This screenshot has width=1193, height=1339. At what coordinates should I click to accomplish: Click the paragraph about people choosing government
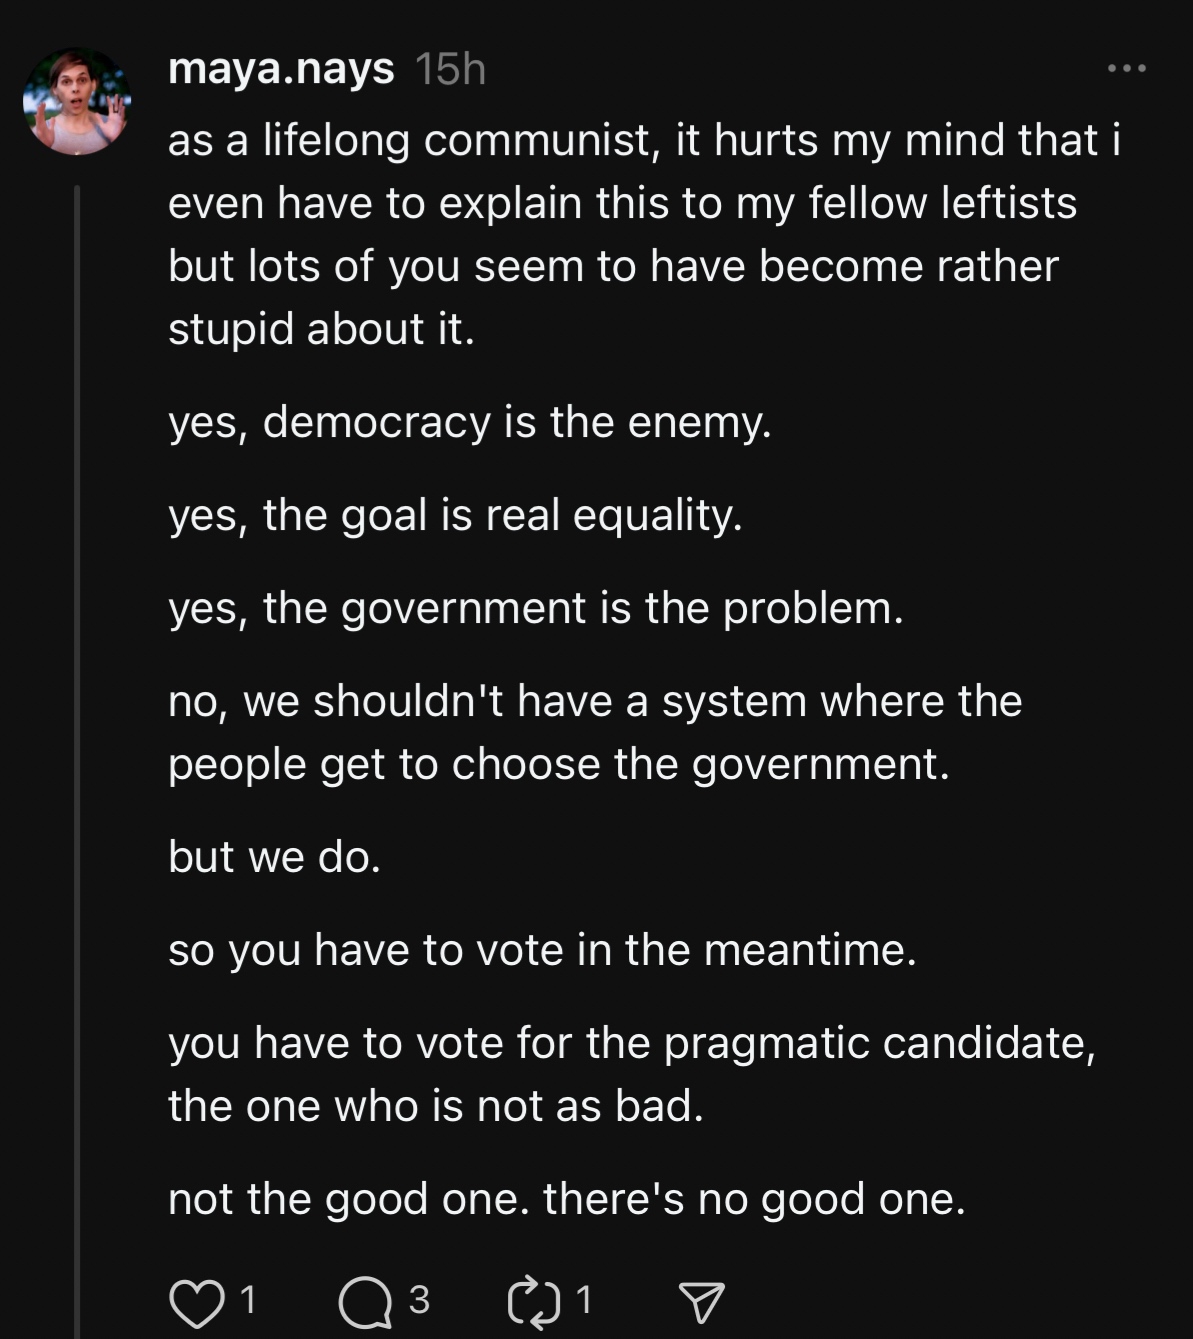tap(595, 732)
